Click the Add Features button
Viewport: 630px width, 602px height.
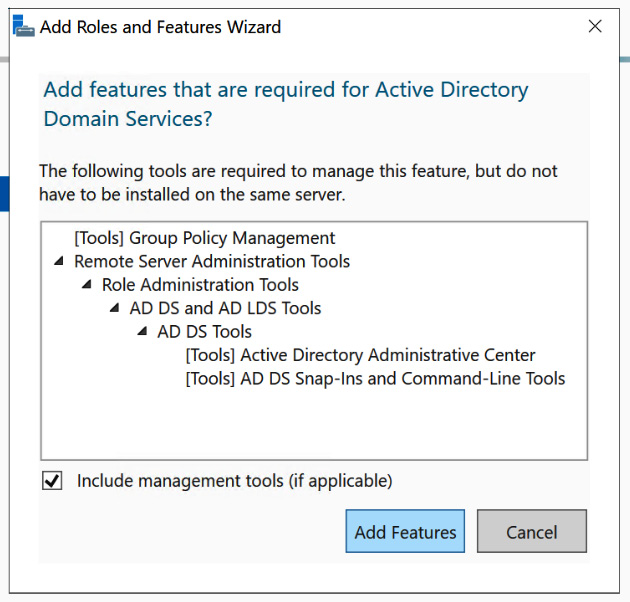[405, 531]
